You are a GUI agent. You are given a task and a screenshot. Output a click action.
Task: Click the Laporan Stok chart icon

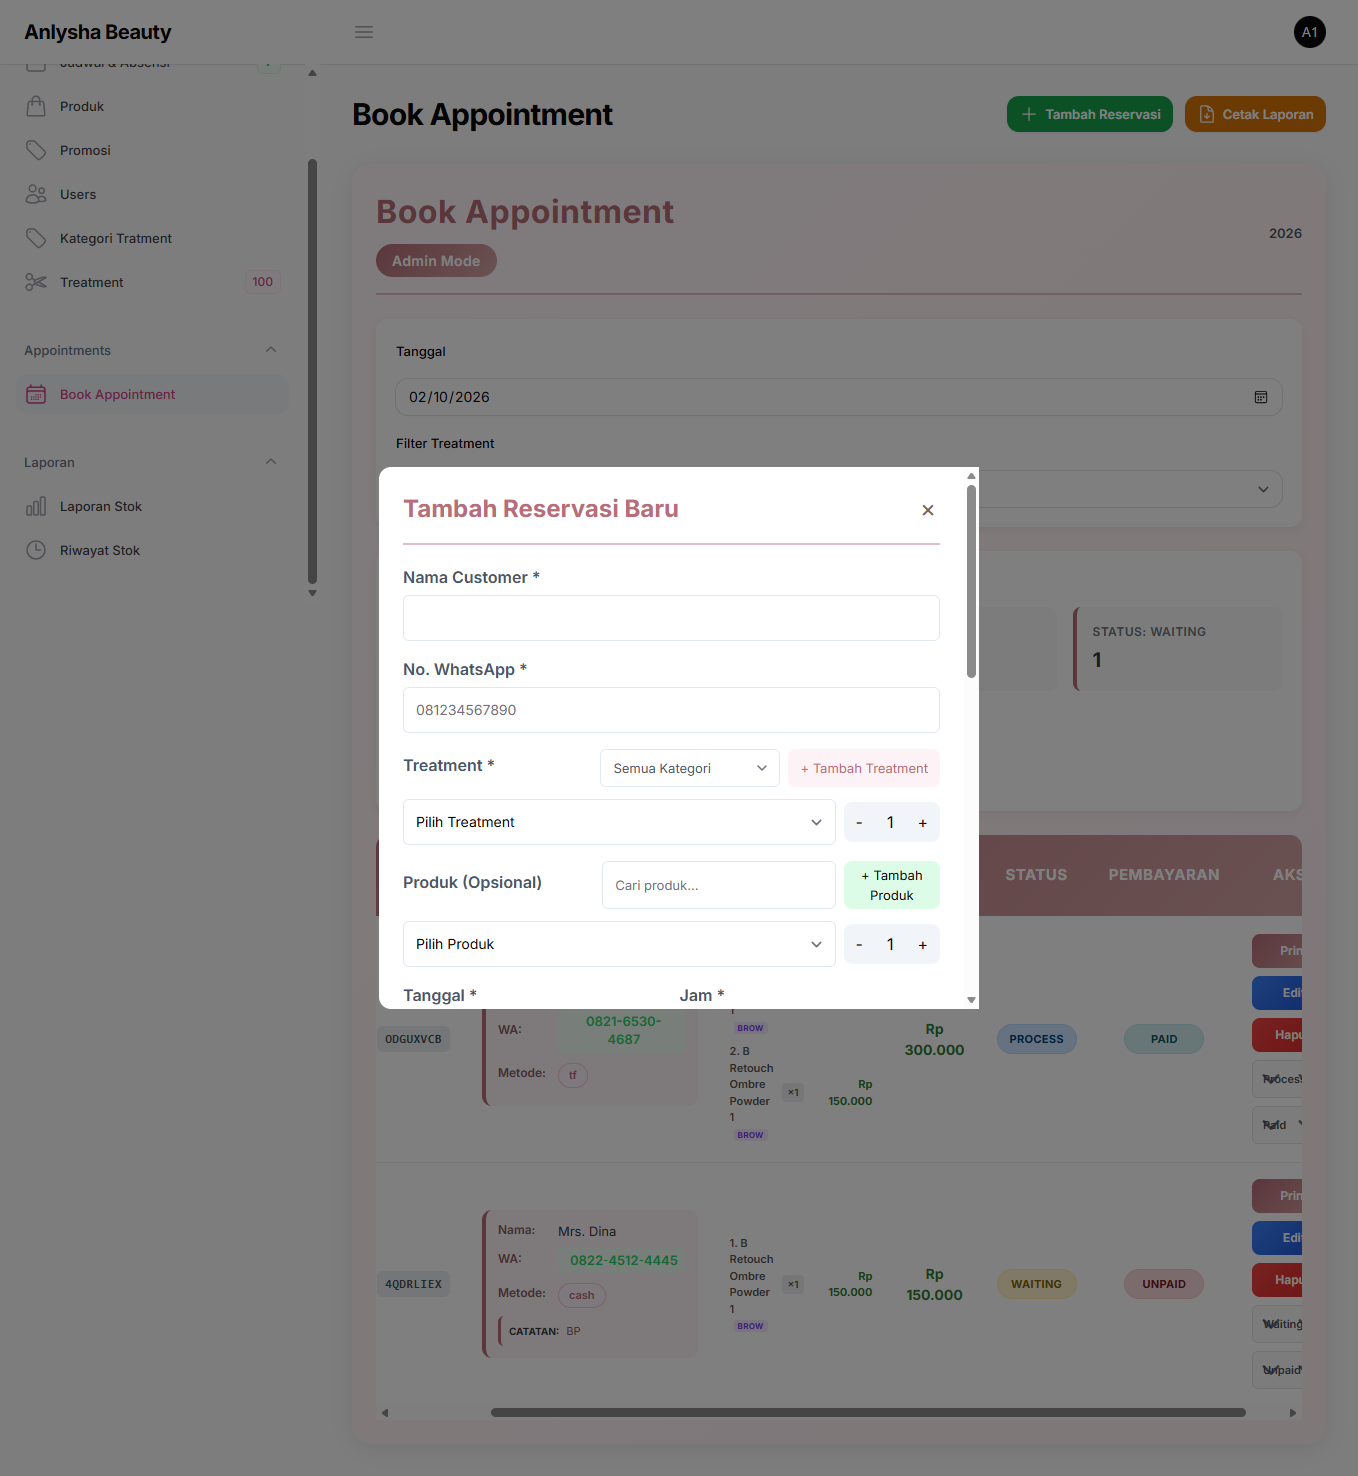tap(36, 506)
